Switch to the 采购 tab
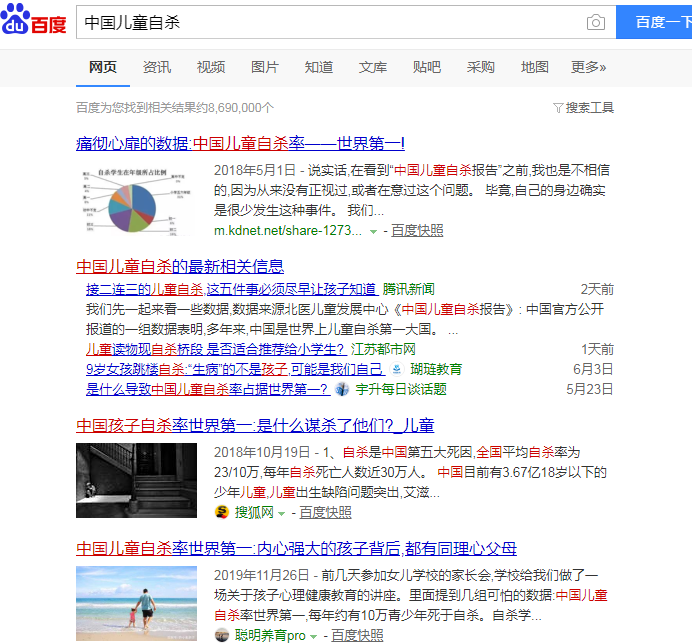Image resolution: width=692 pixels, height=644 pixels. pyautogui.click(x=481, y=67)
